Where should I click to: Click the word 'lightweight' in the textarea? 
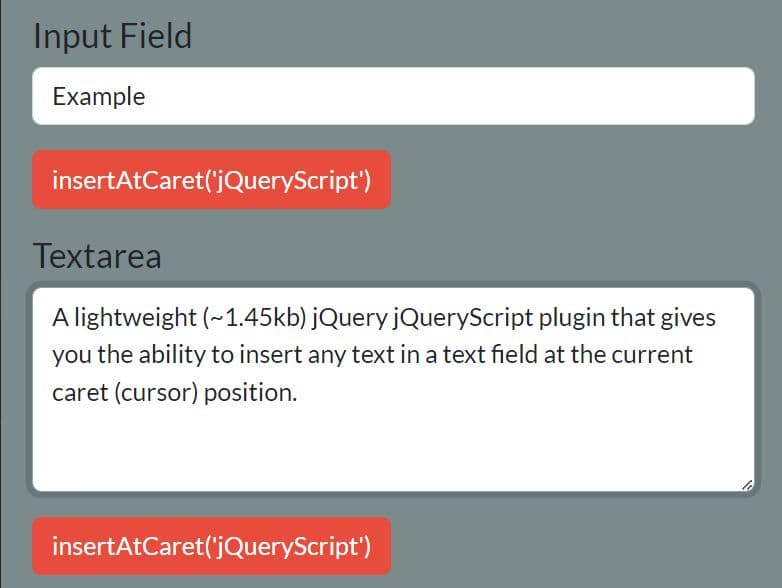135,318
